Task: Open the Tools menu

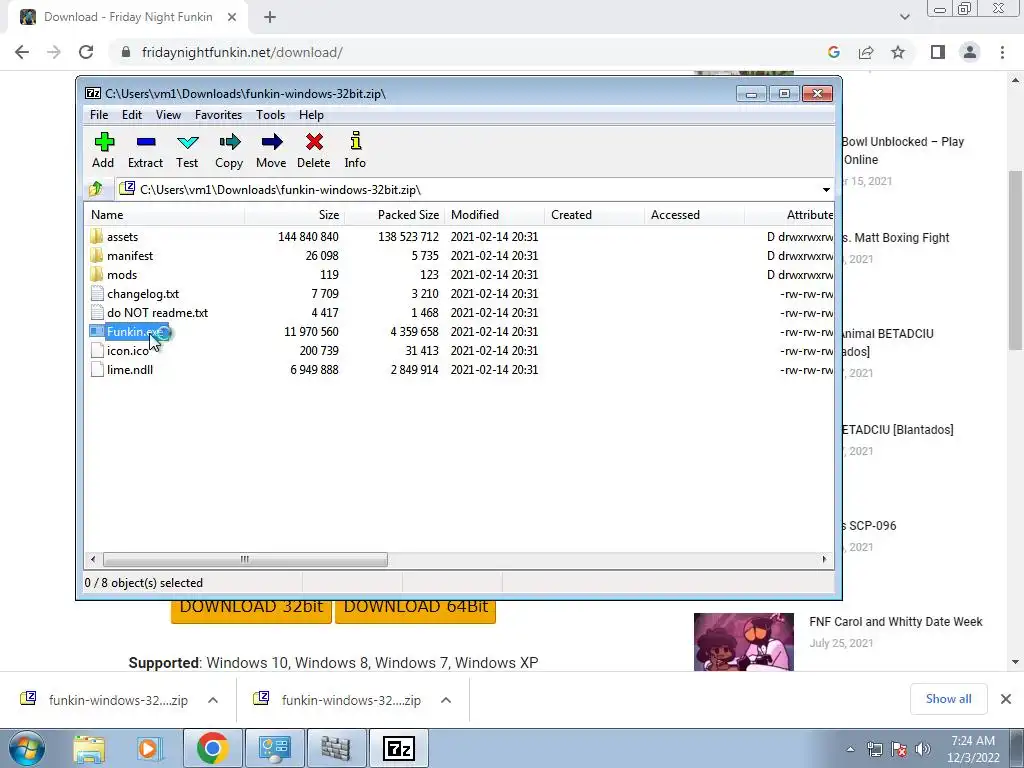Action: pos(270,115)
